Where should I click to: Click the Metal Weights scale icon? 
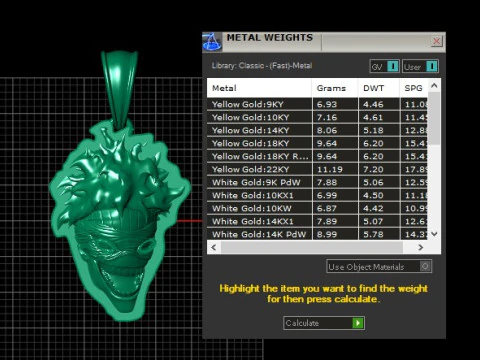tap(212, 42)
